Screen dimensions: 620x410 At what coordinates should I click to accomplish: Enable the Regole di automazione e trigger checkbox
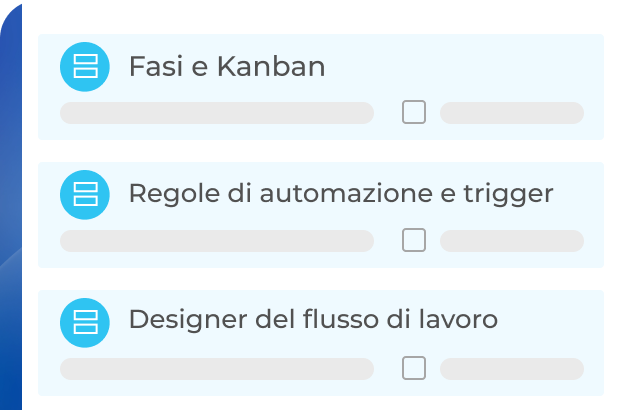pyautogui.click(x=414, y=240)
